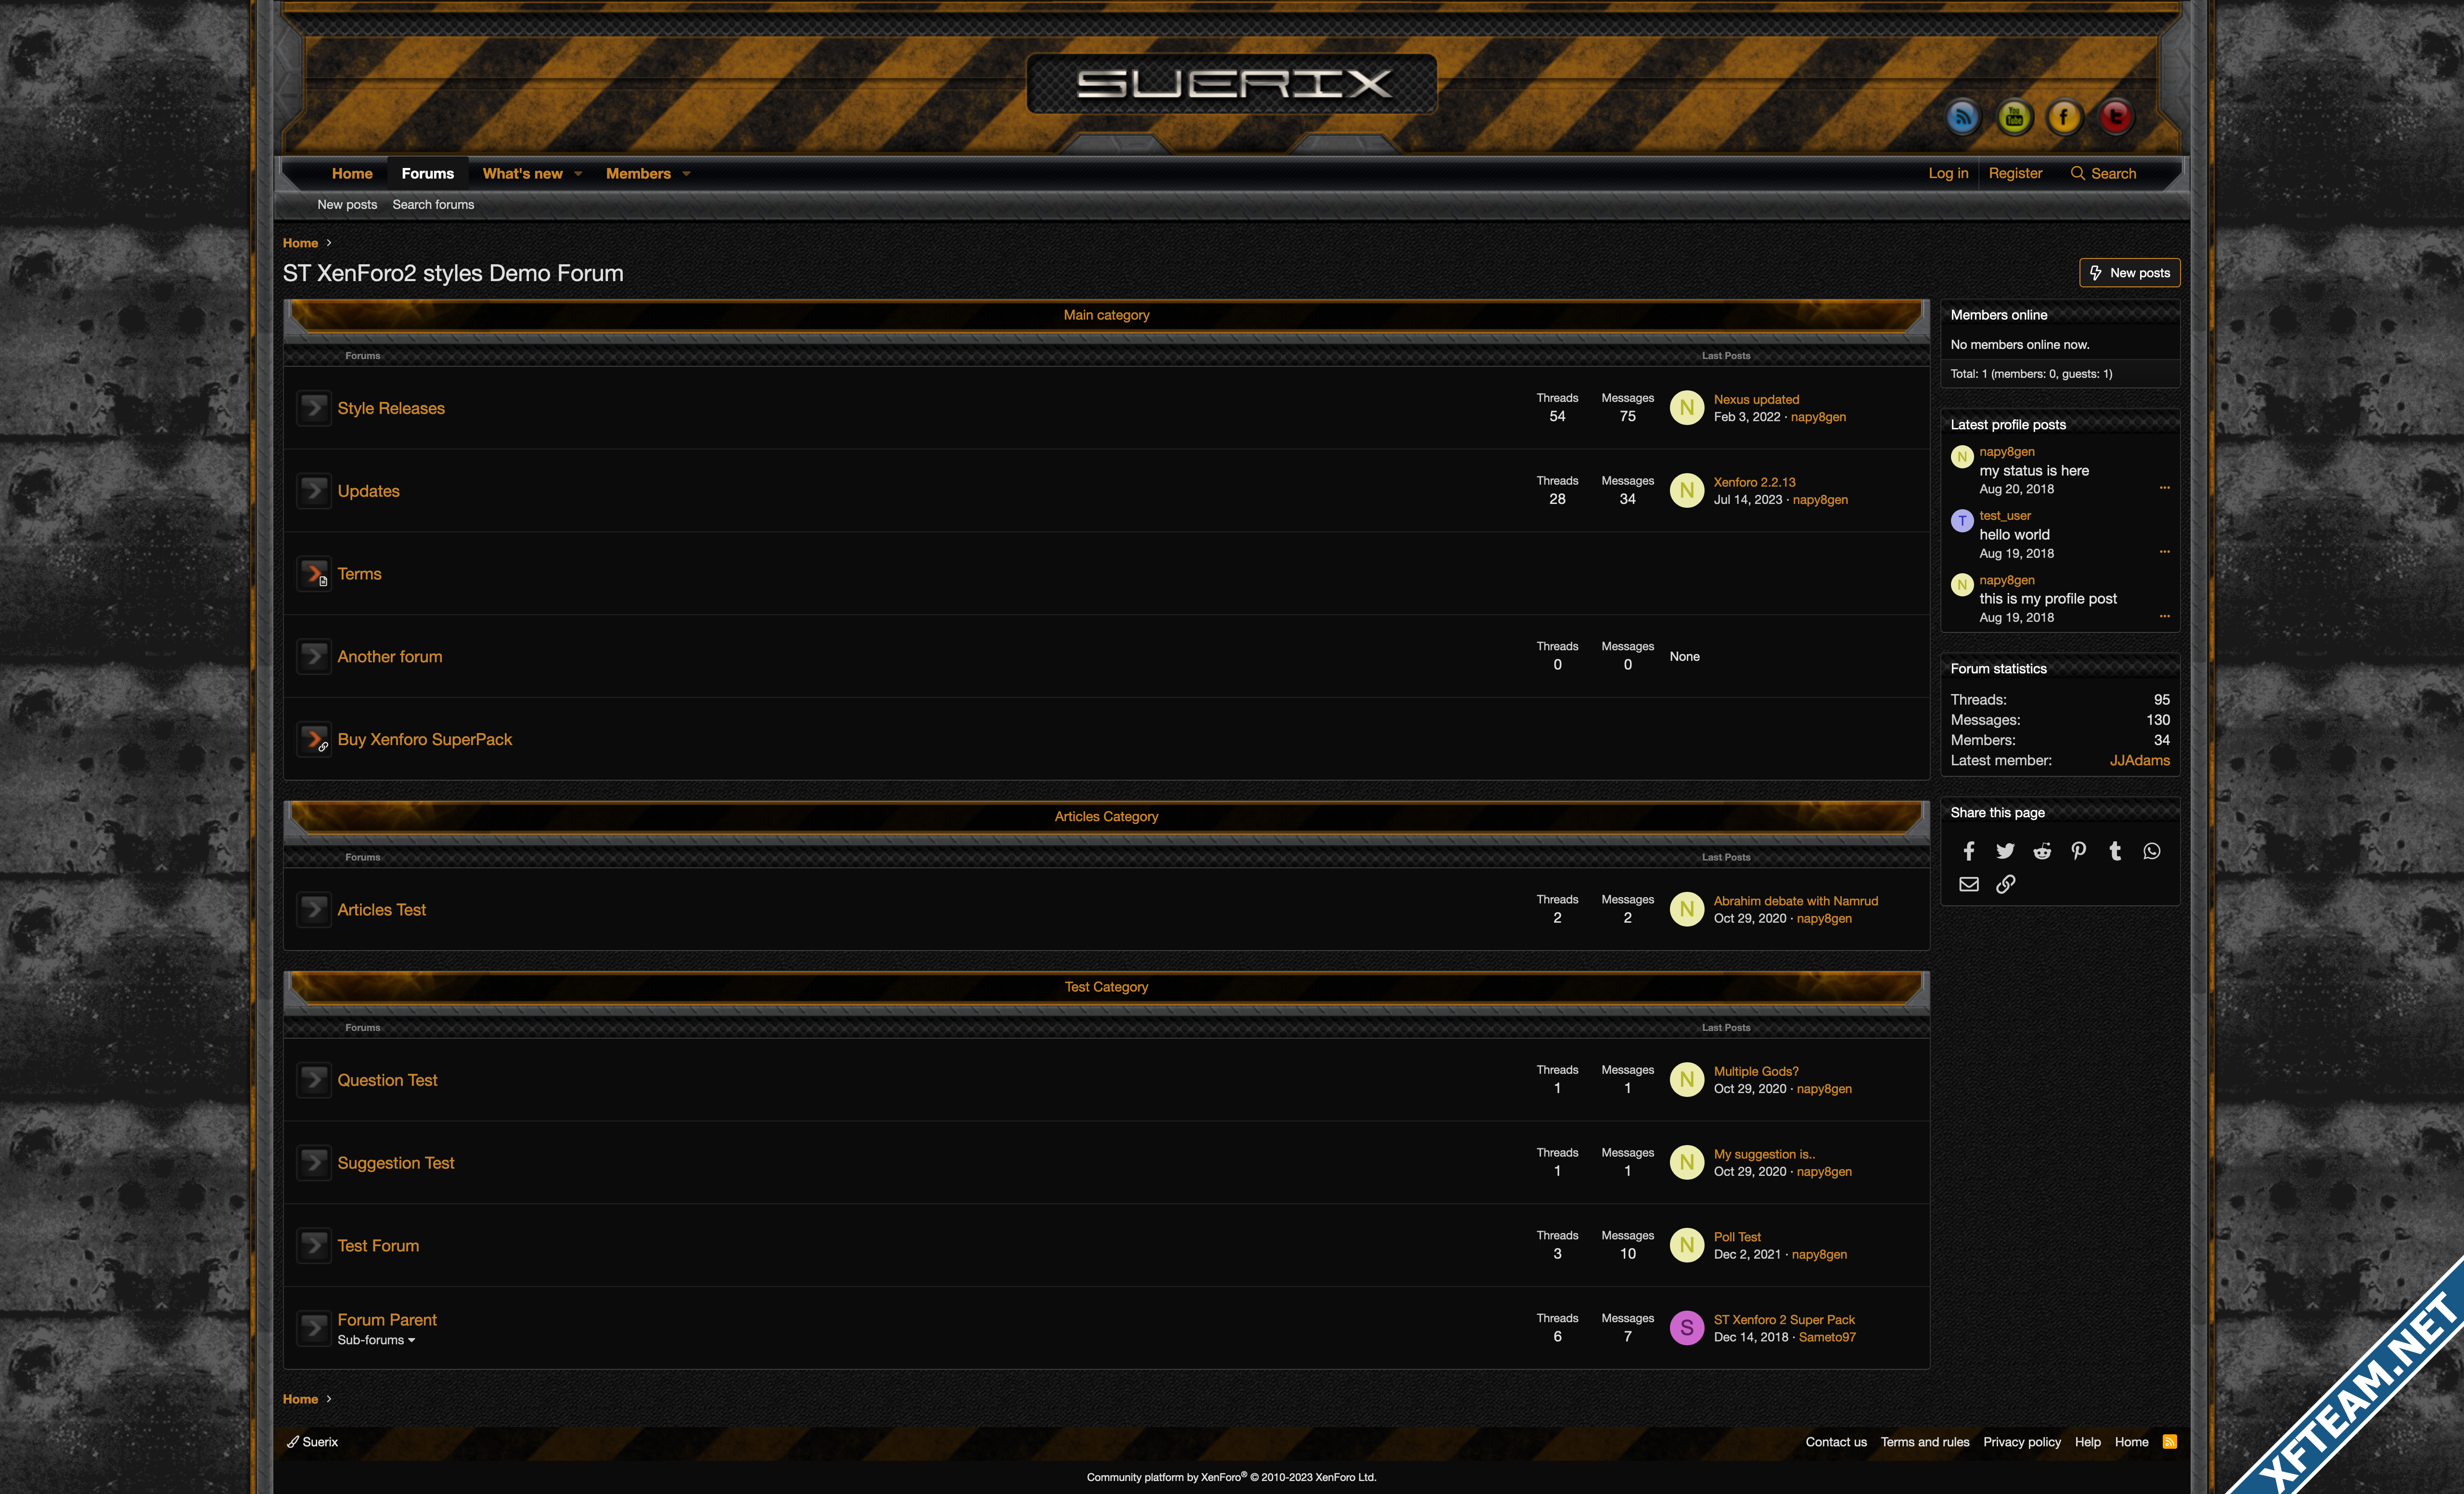This screenshot has height=1494, width=2464.
Task: Select the Forums navigation tab
Action: (x=428, y=174)
